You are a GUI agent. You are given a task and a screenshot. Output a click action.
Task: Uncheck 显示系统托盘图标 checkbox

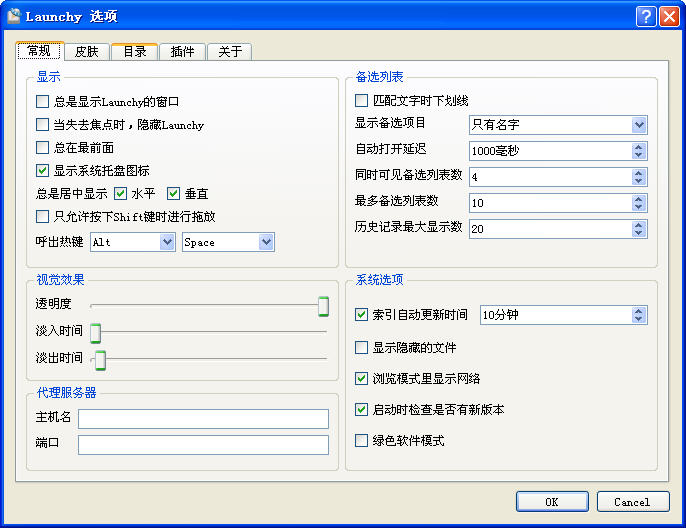tap(42, 170)
